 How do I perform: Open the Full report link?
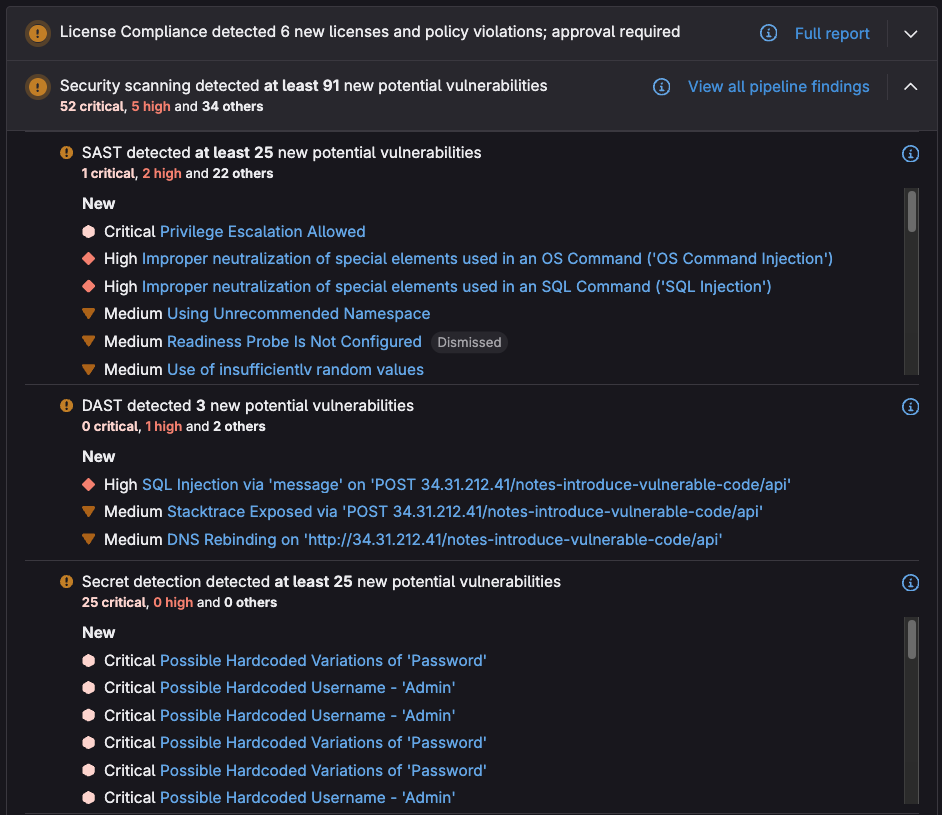click(832, 33)
